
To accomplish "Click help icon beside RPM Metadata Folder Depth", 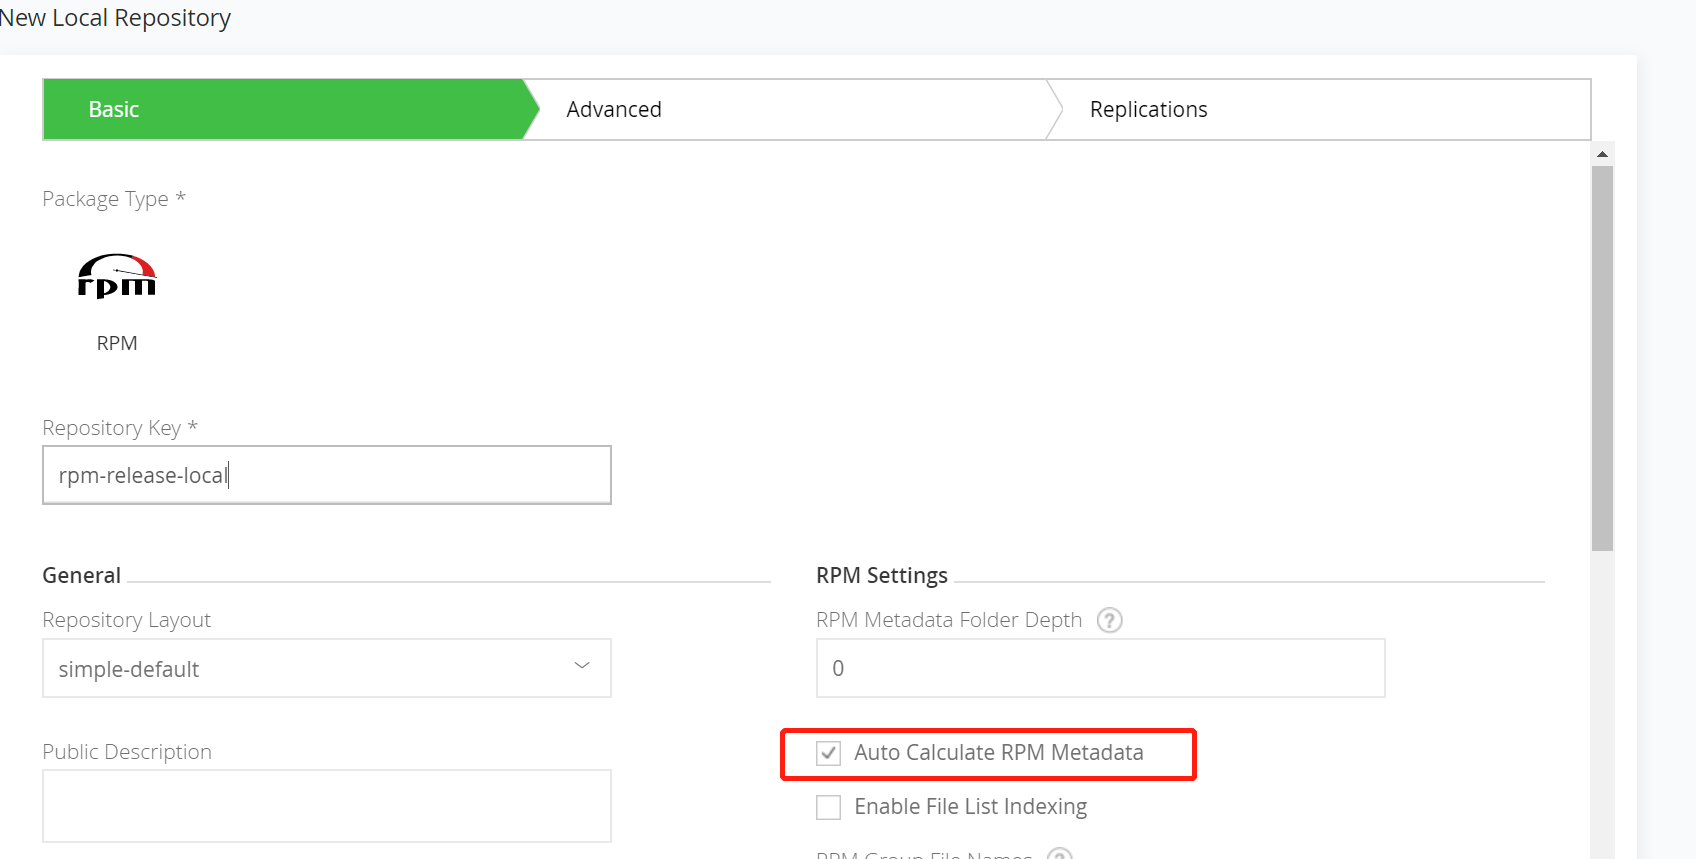I will (1109, 620).
